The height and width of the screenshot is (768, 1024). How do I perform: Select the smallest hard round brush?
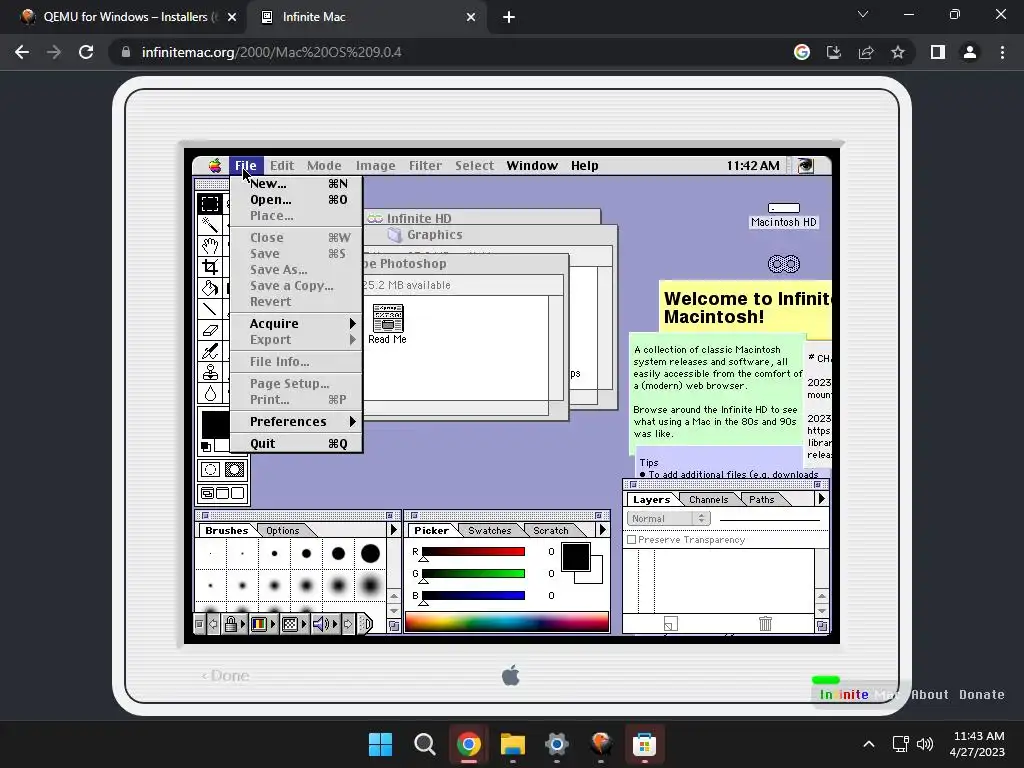[x=210, y=553]
